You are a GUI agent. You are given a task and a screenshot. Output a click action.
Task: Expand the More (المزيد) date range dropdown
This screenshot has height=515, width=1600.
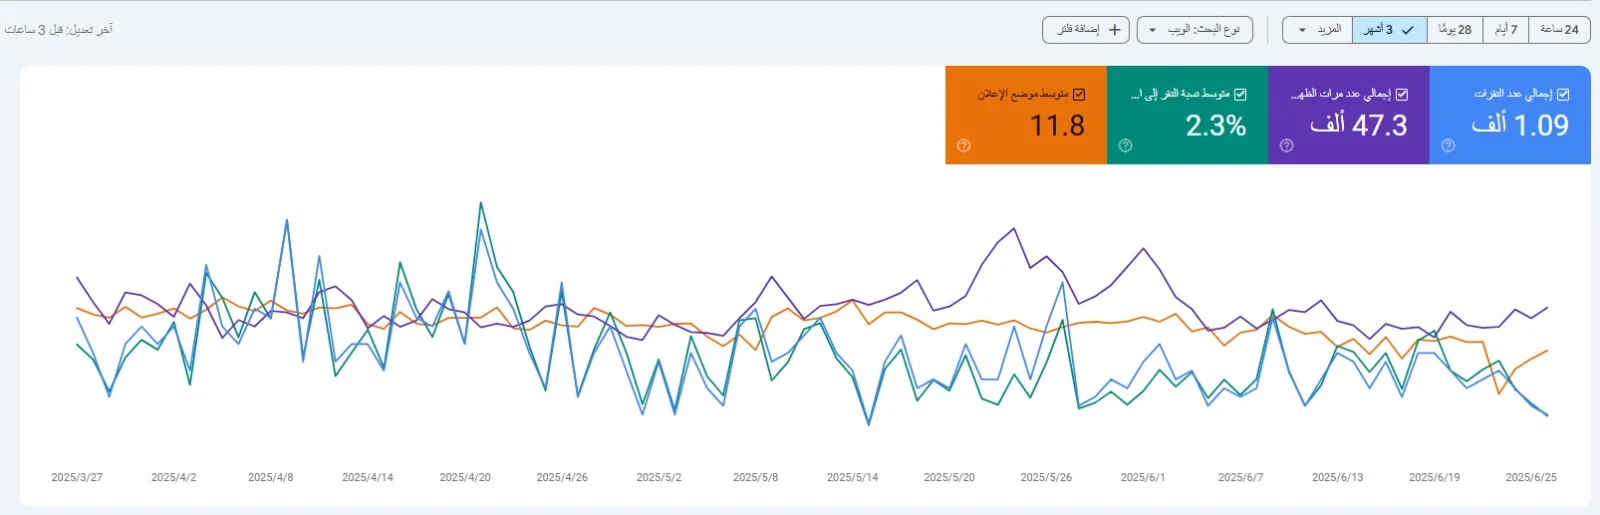tap(1318, 30)
